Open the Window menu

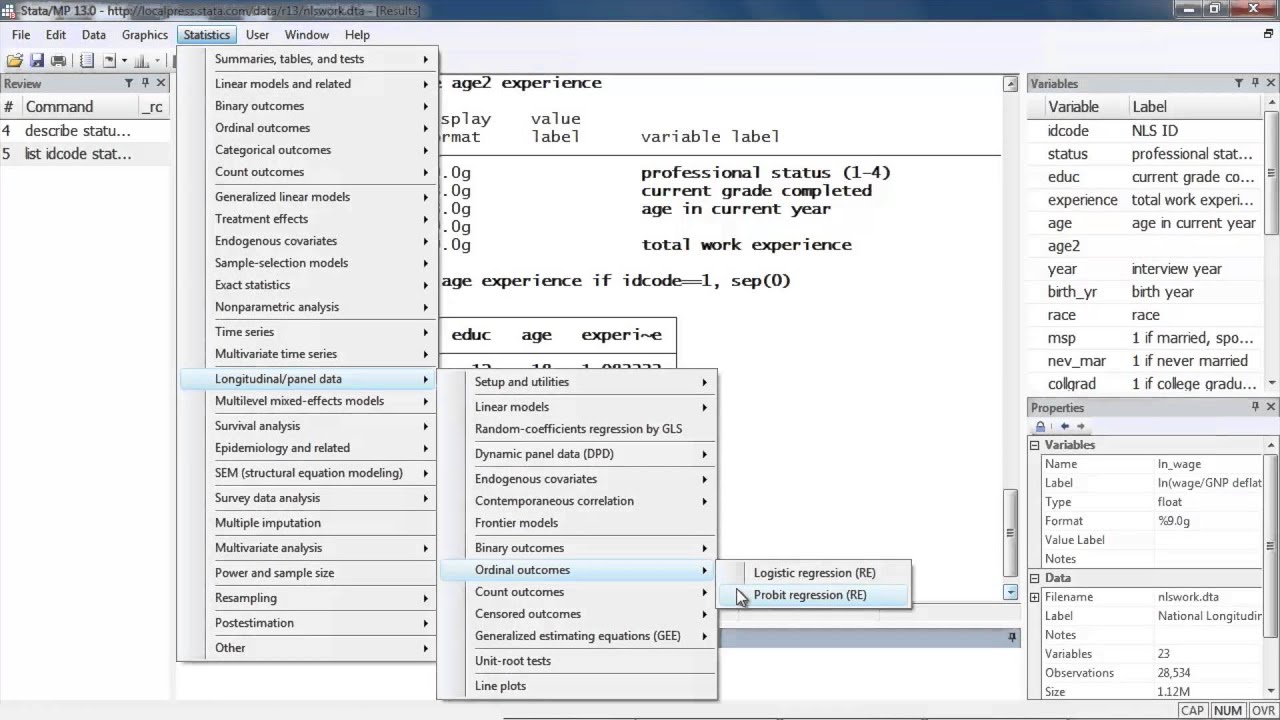pos(307,35)
